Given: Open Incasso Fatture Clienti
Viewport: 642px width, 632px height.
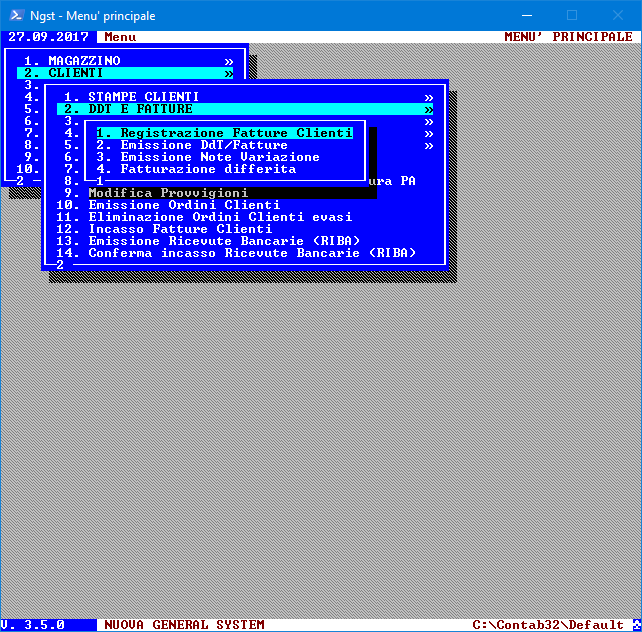Looking at the screenshot, I should (x=180, y=229).
